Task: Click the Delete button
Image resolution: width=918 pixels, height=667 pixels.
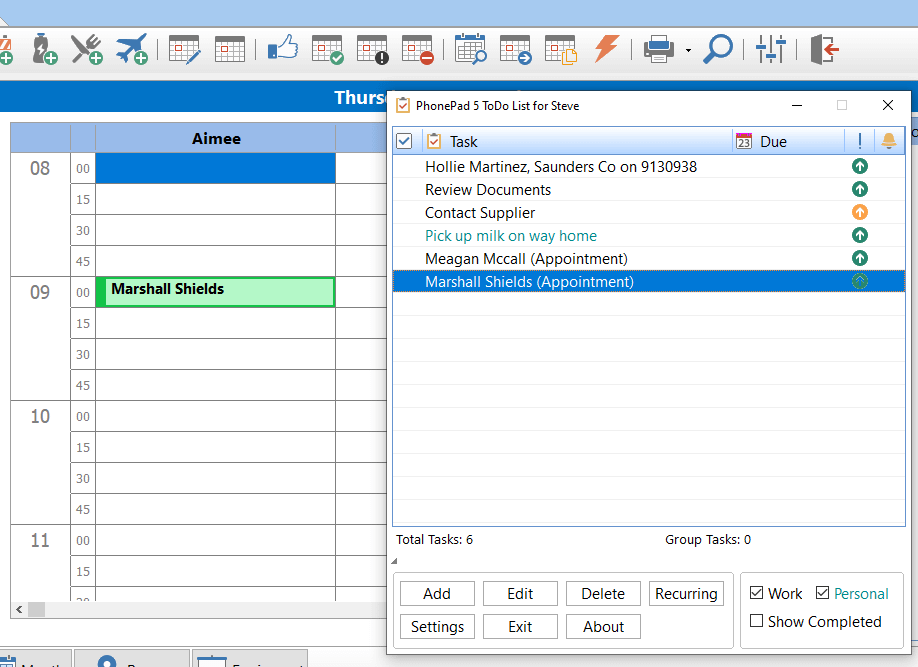Action: pos(603,593)
